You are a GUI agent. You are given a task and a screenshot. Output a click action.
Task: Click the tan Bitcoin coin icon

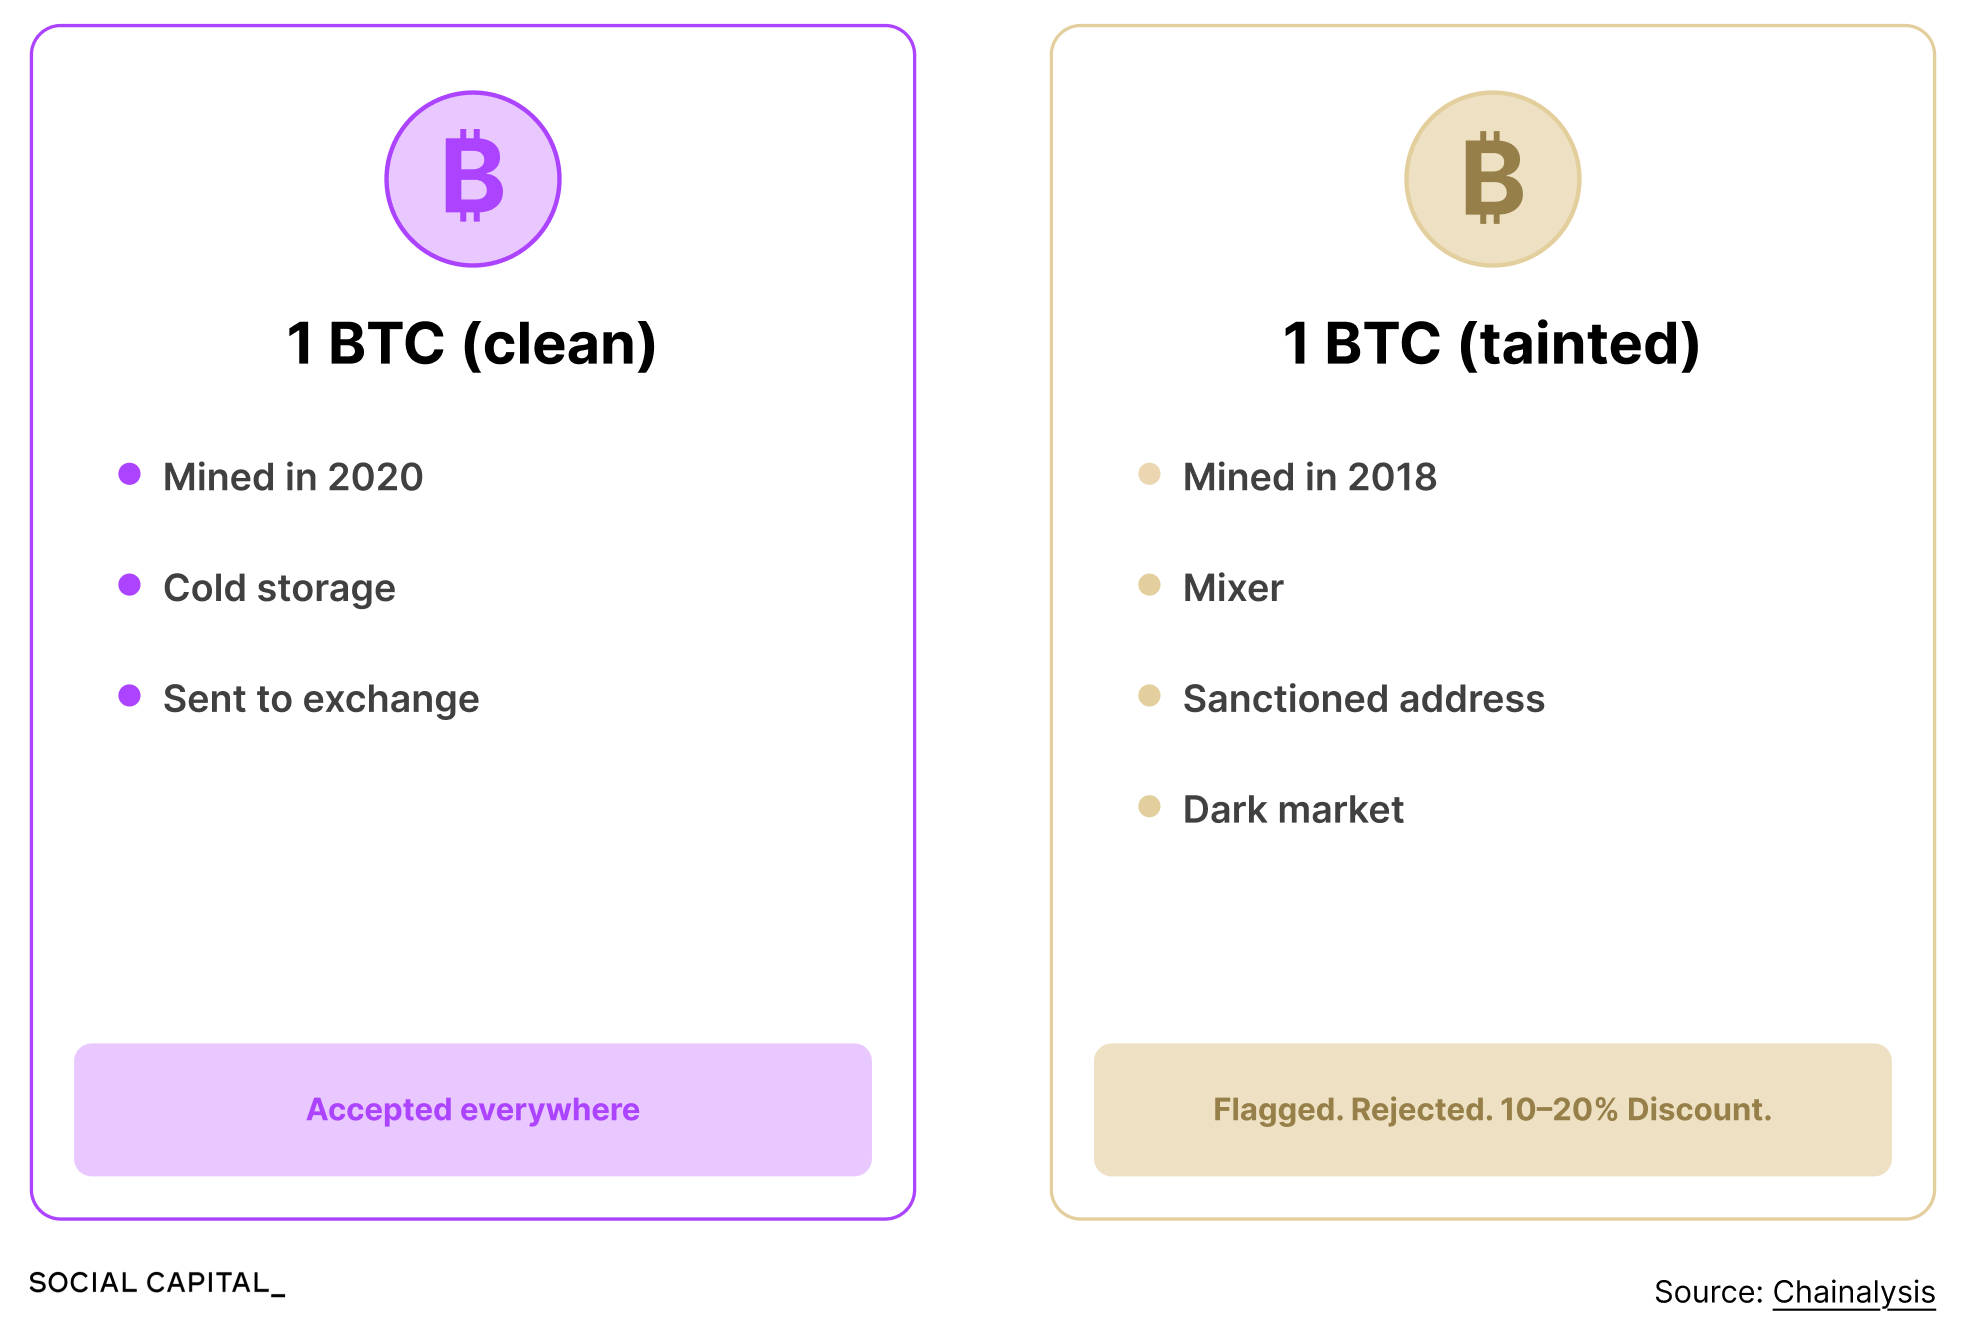1493,179
